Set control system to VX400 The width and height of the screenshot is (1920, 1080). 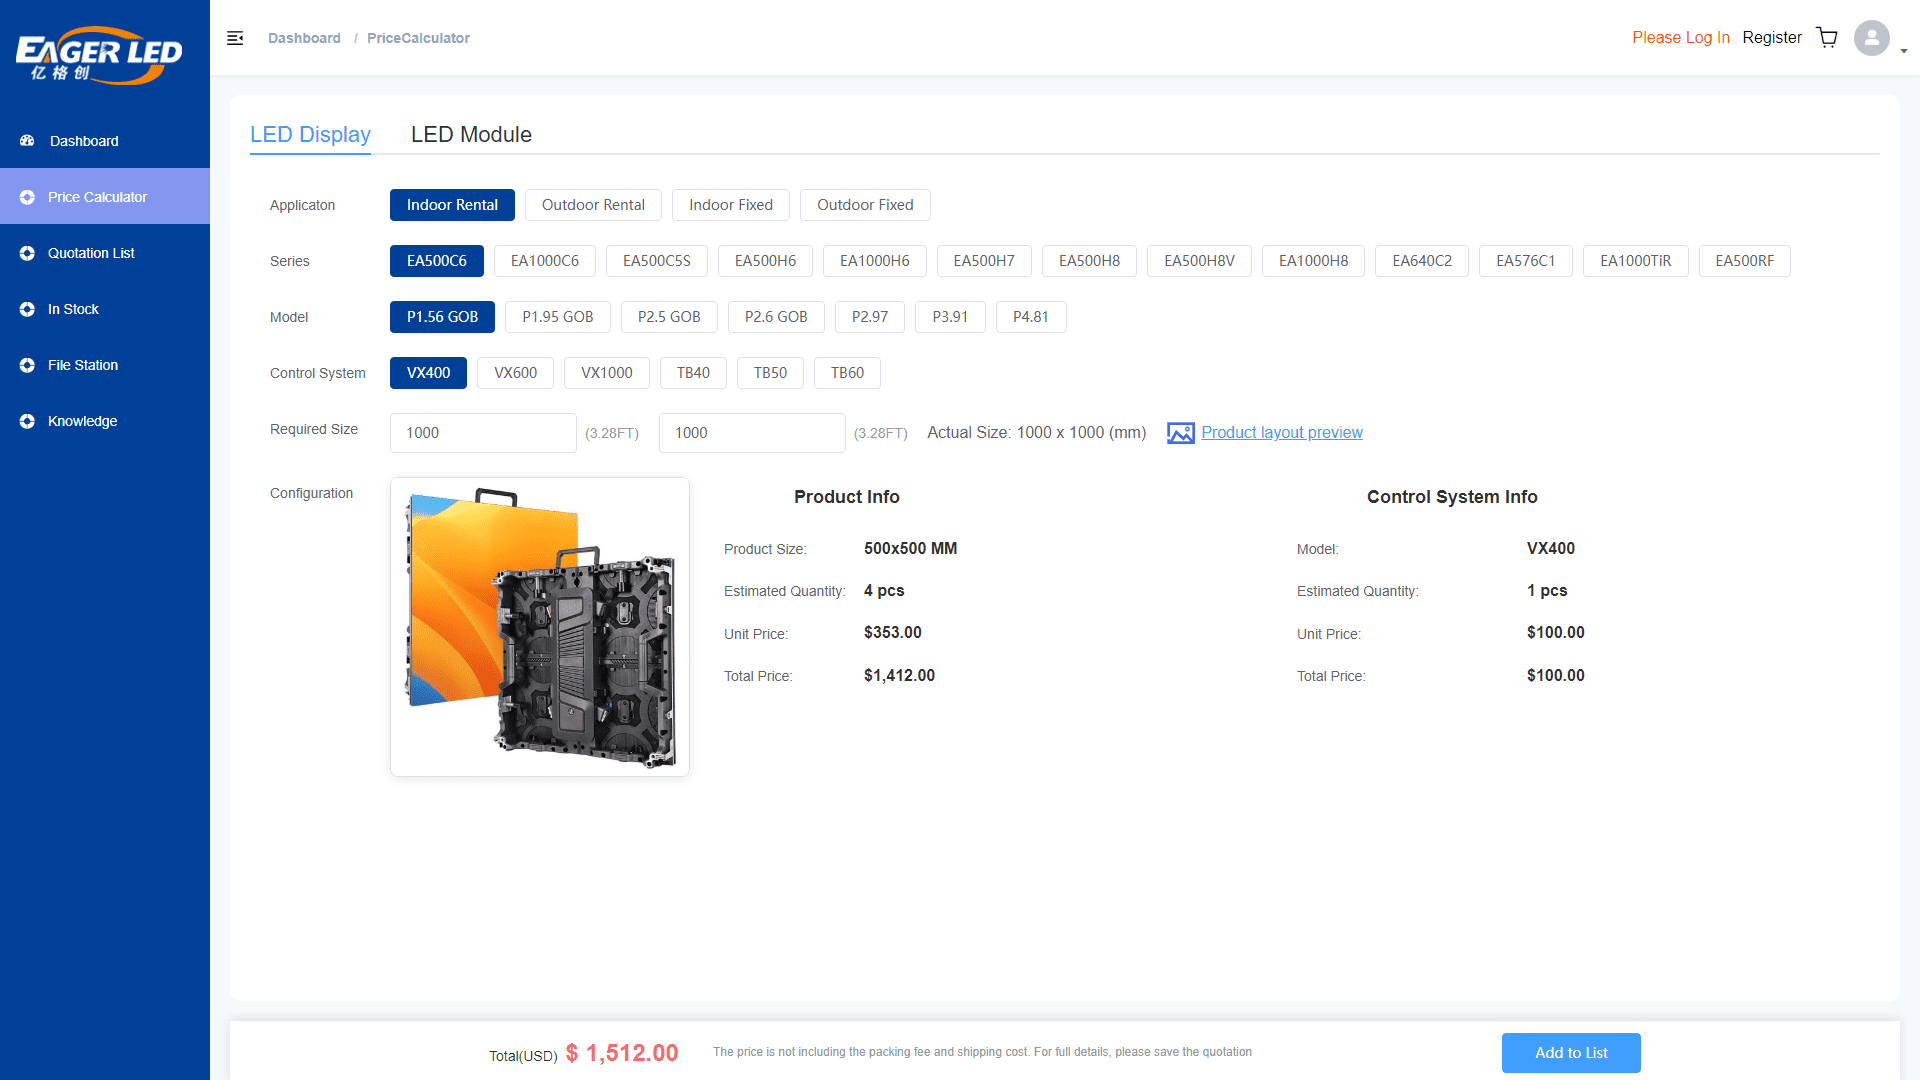[x=428, y=373]
